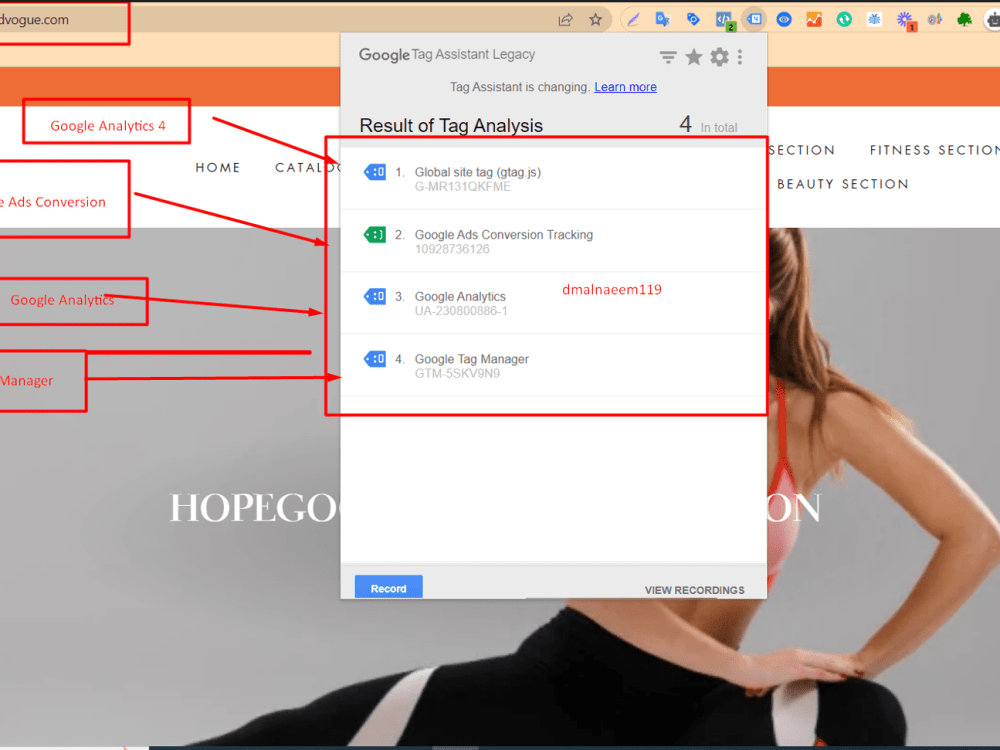Open the Google Translate extension
This screenshot has width=1000, height=750.
(663, 20)
